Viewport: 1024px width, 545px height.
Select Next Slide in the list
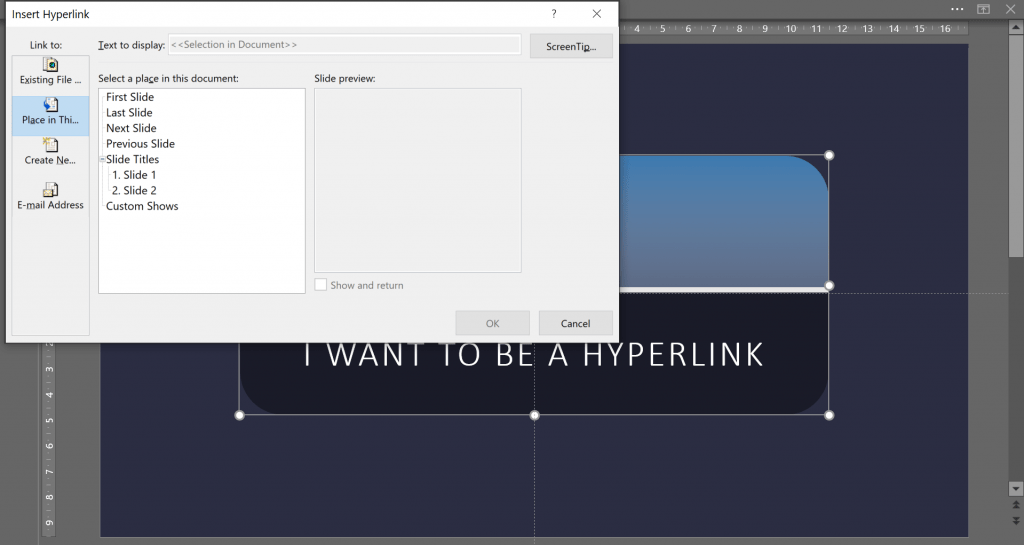click(x=131, y=128)
